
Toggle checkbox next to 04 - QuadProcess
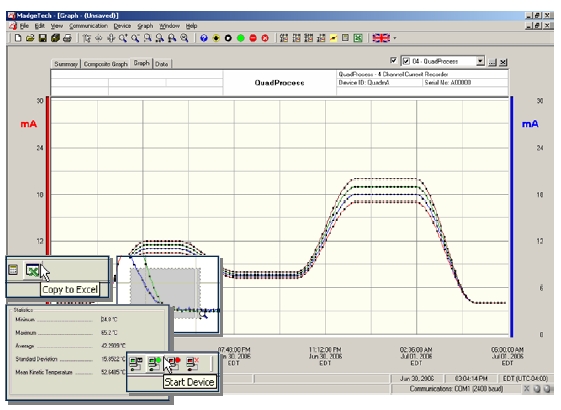click(406, 62)
